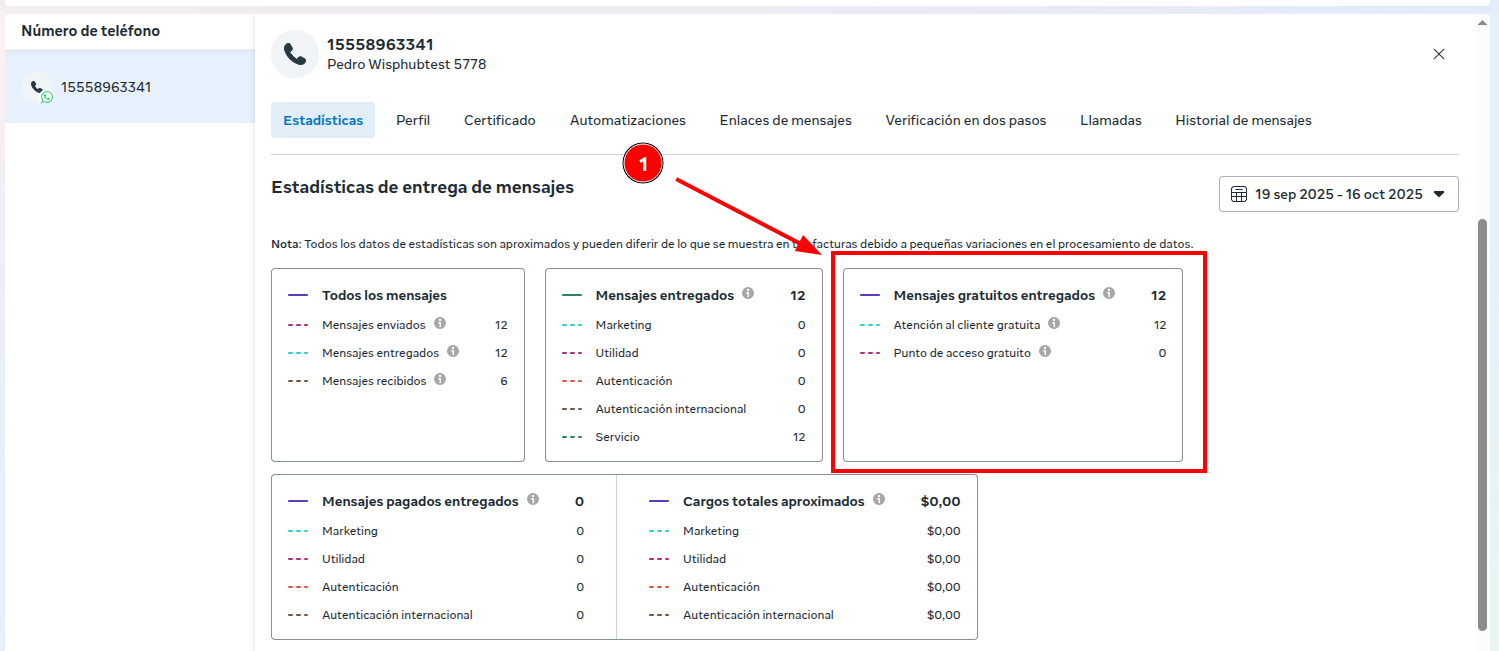Click info icon beside Mensajes recibidos
Screen dimensions: 1499x651
[441, 380]
